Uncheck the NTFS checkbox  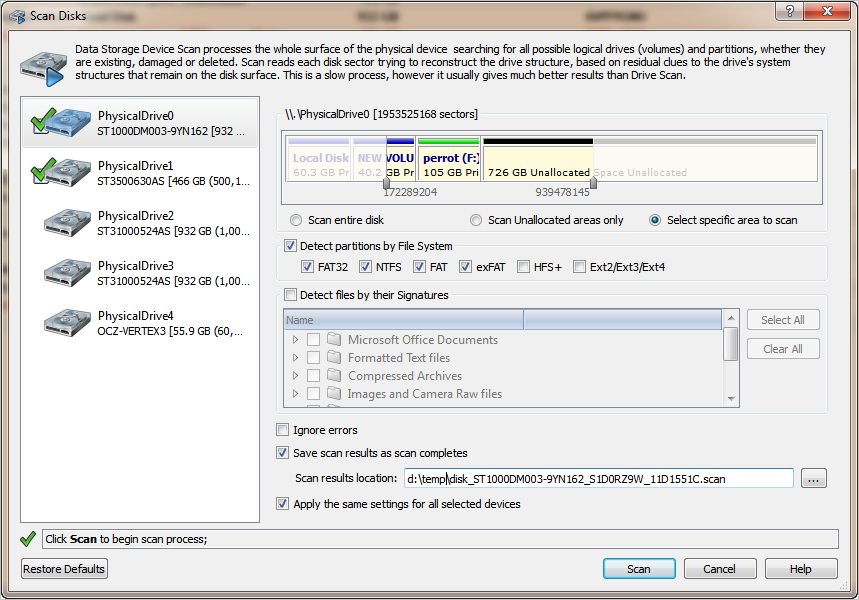point(365,267)
